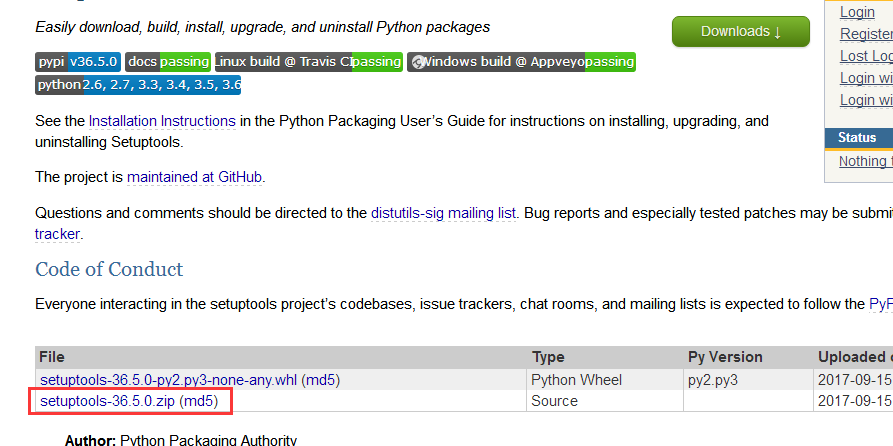The height and width of the screenshot is (446, 893).
Task: Click the Code of Conduct heading
Action: [x=109, y=269]
